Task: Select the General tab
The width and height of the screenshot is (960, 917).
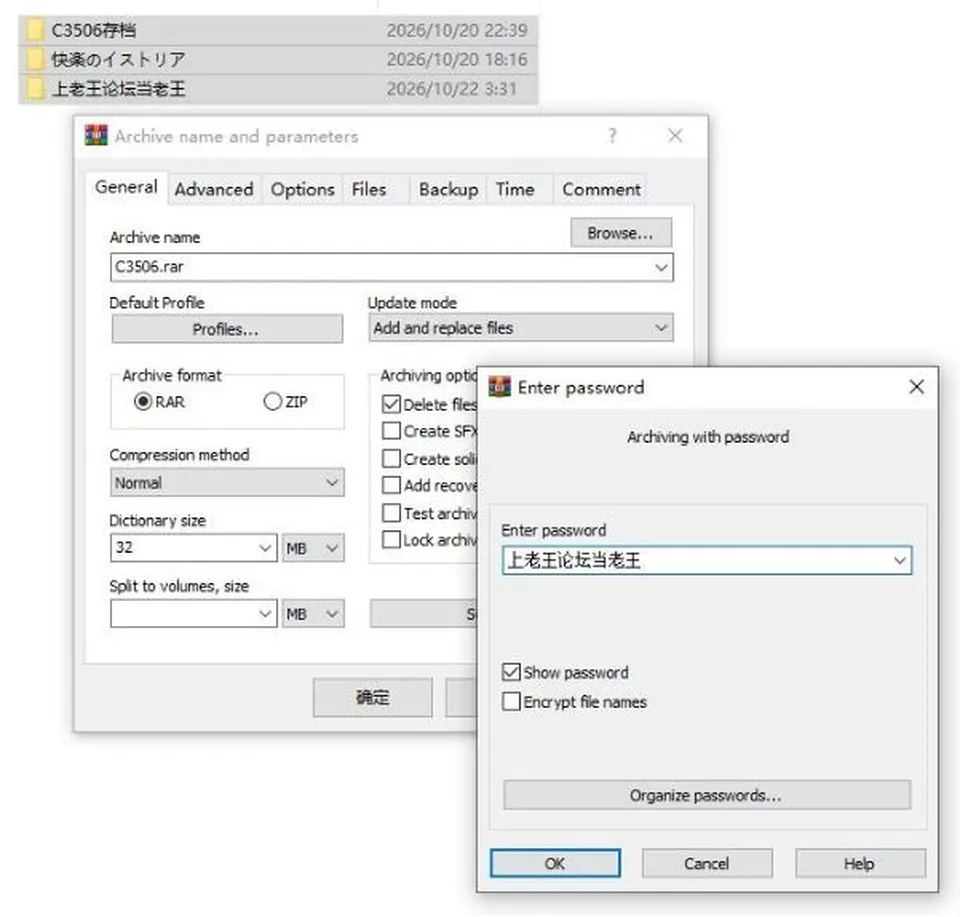Action: point(126,187)
